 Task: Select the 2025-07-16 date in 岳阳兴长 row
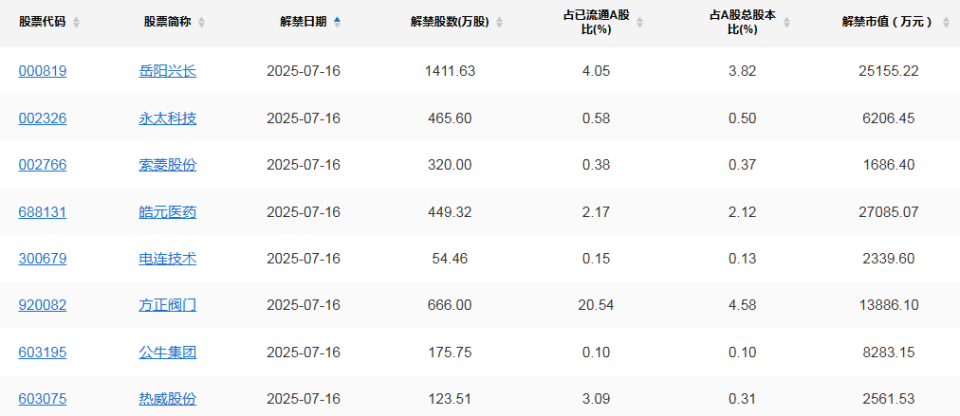(304, 72)
